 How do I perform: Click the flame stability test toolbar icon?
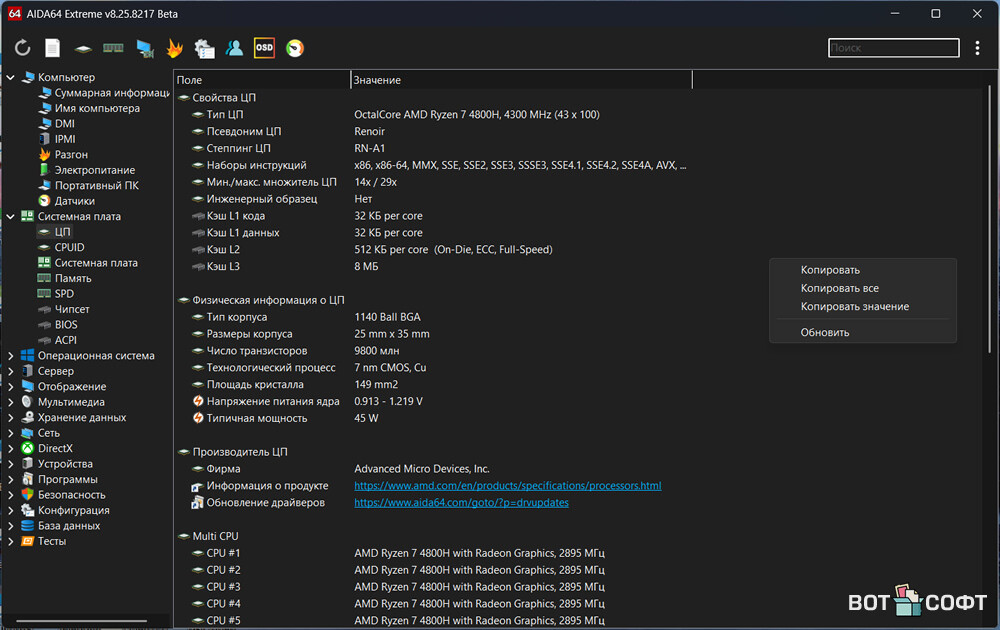tap(174, 48)
